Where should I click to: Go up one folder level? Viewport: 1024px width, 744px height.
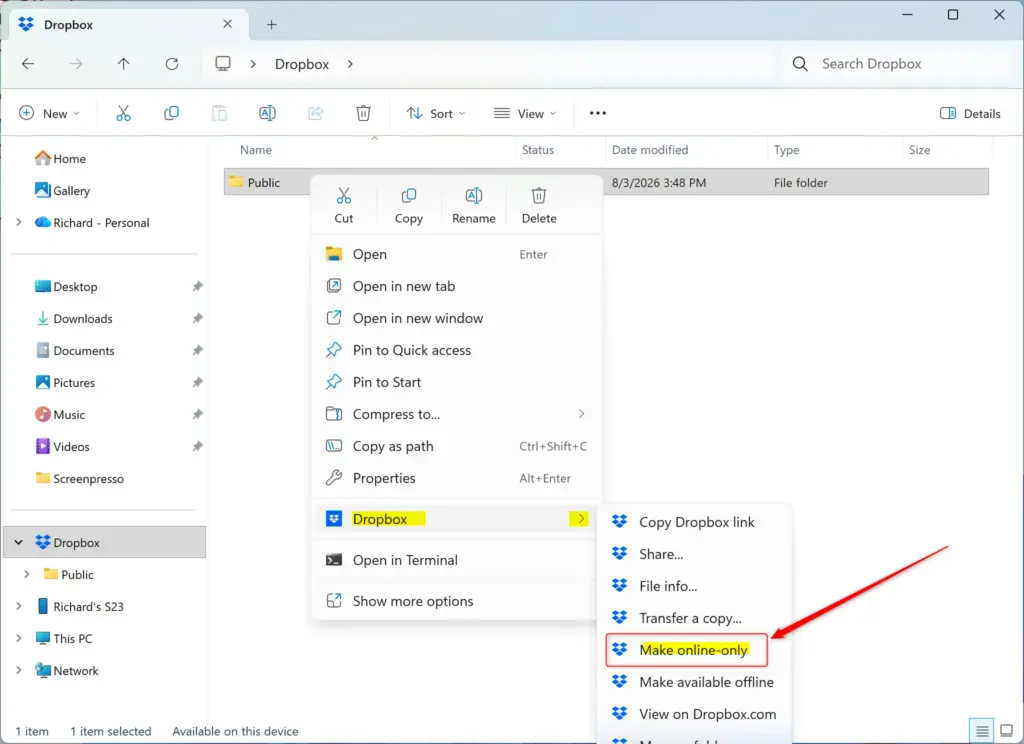[x=123, y=63]
